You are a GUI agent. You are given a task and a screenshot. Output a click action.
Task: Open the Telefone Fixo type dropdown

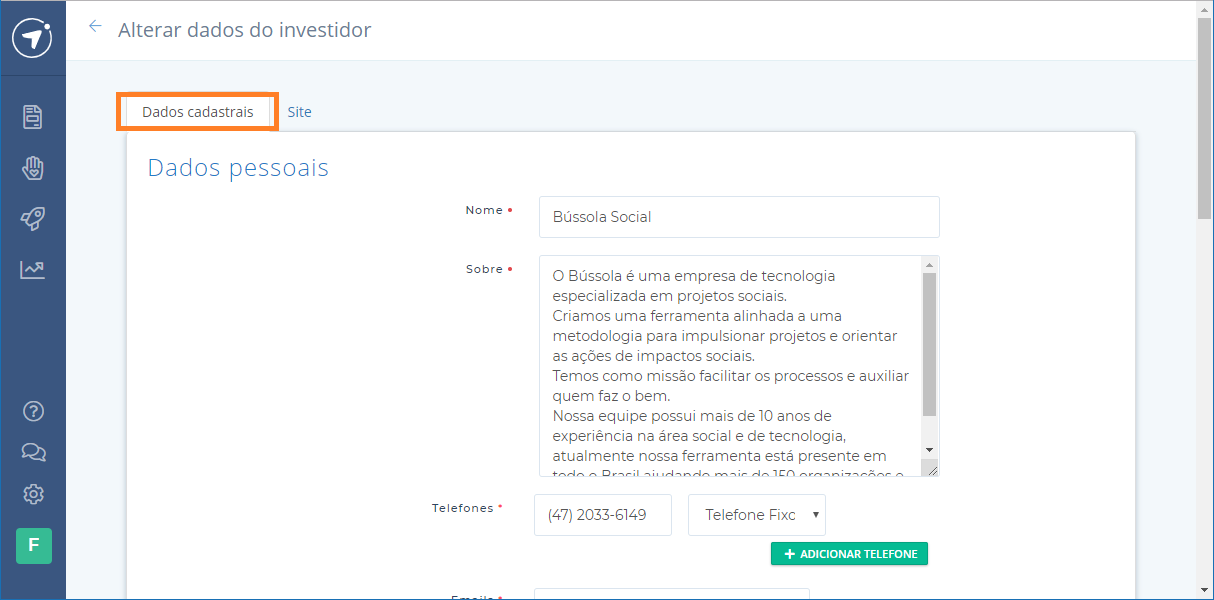click(x=757, y=515)
